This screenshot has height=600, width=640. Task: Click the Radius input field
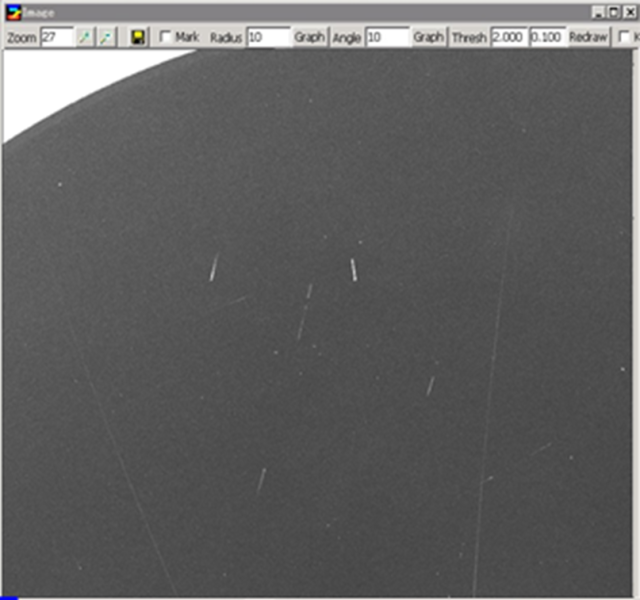coord(269,37)
